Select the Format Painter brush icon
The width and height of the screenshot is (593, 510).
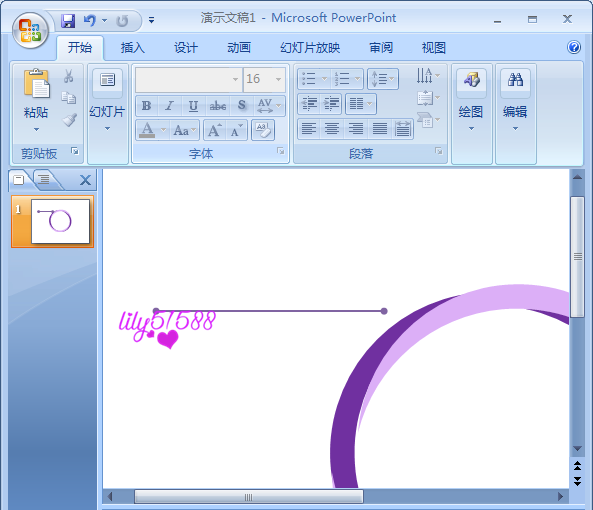click(x=69, y=120)
